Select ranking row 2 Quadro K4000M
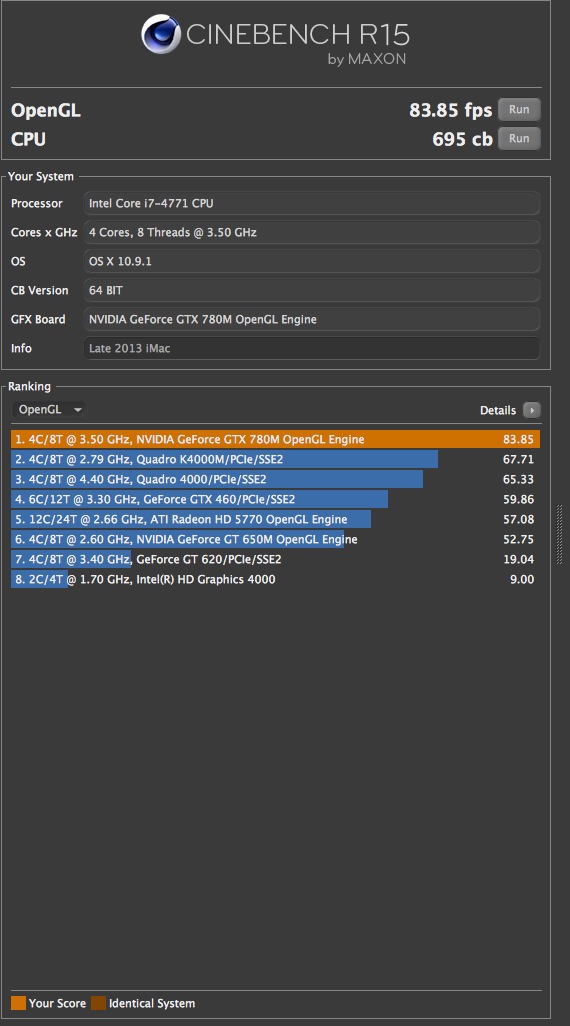 coord(276,459)
